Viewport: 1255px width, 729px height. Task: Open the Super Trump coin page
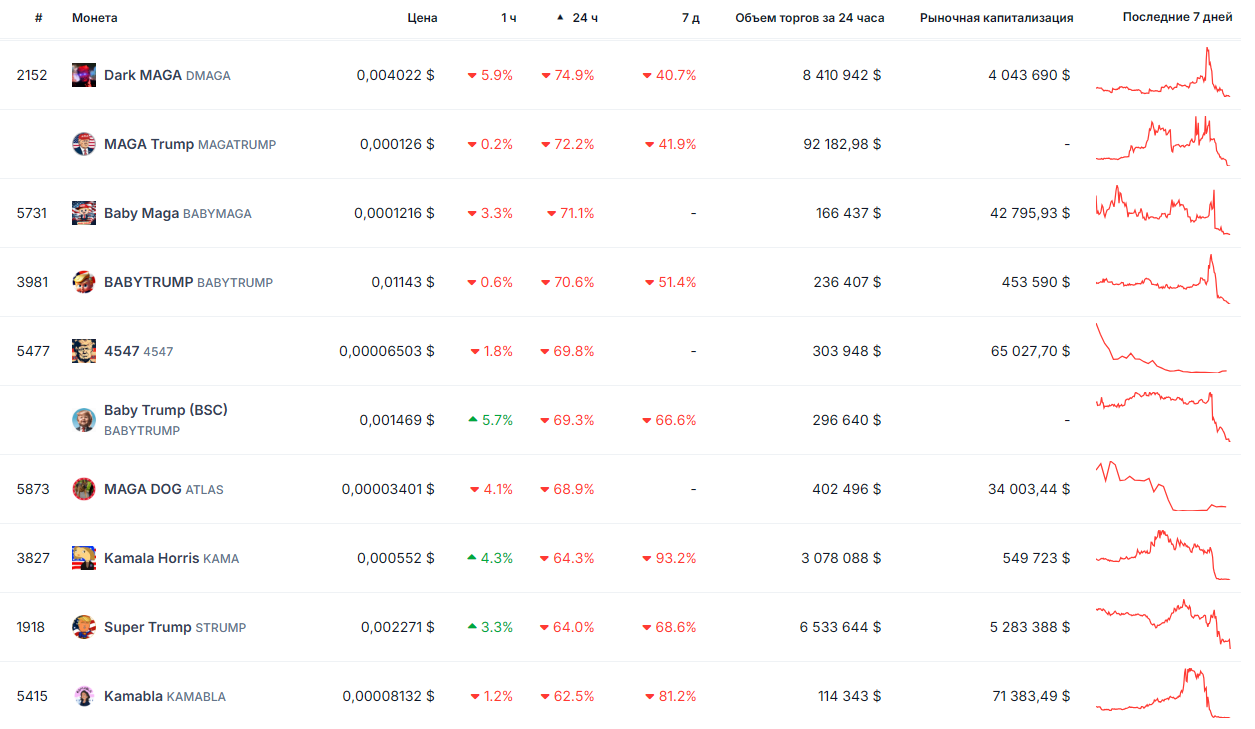click(x=148, y=627)
